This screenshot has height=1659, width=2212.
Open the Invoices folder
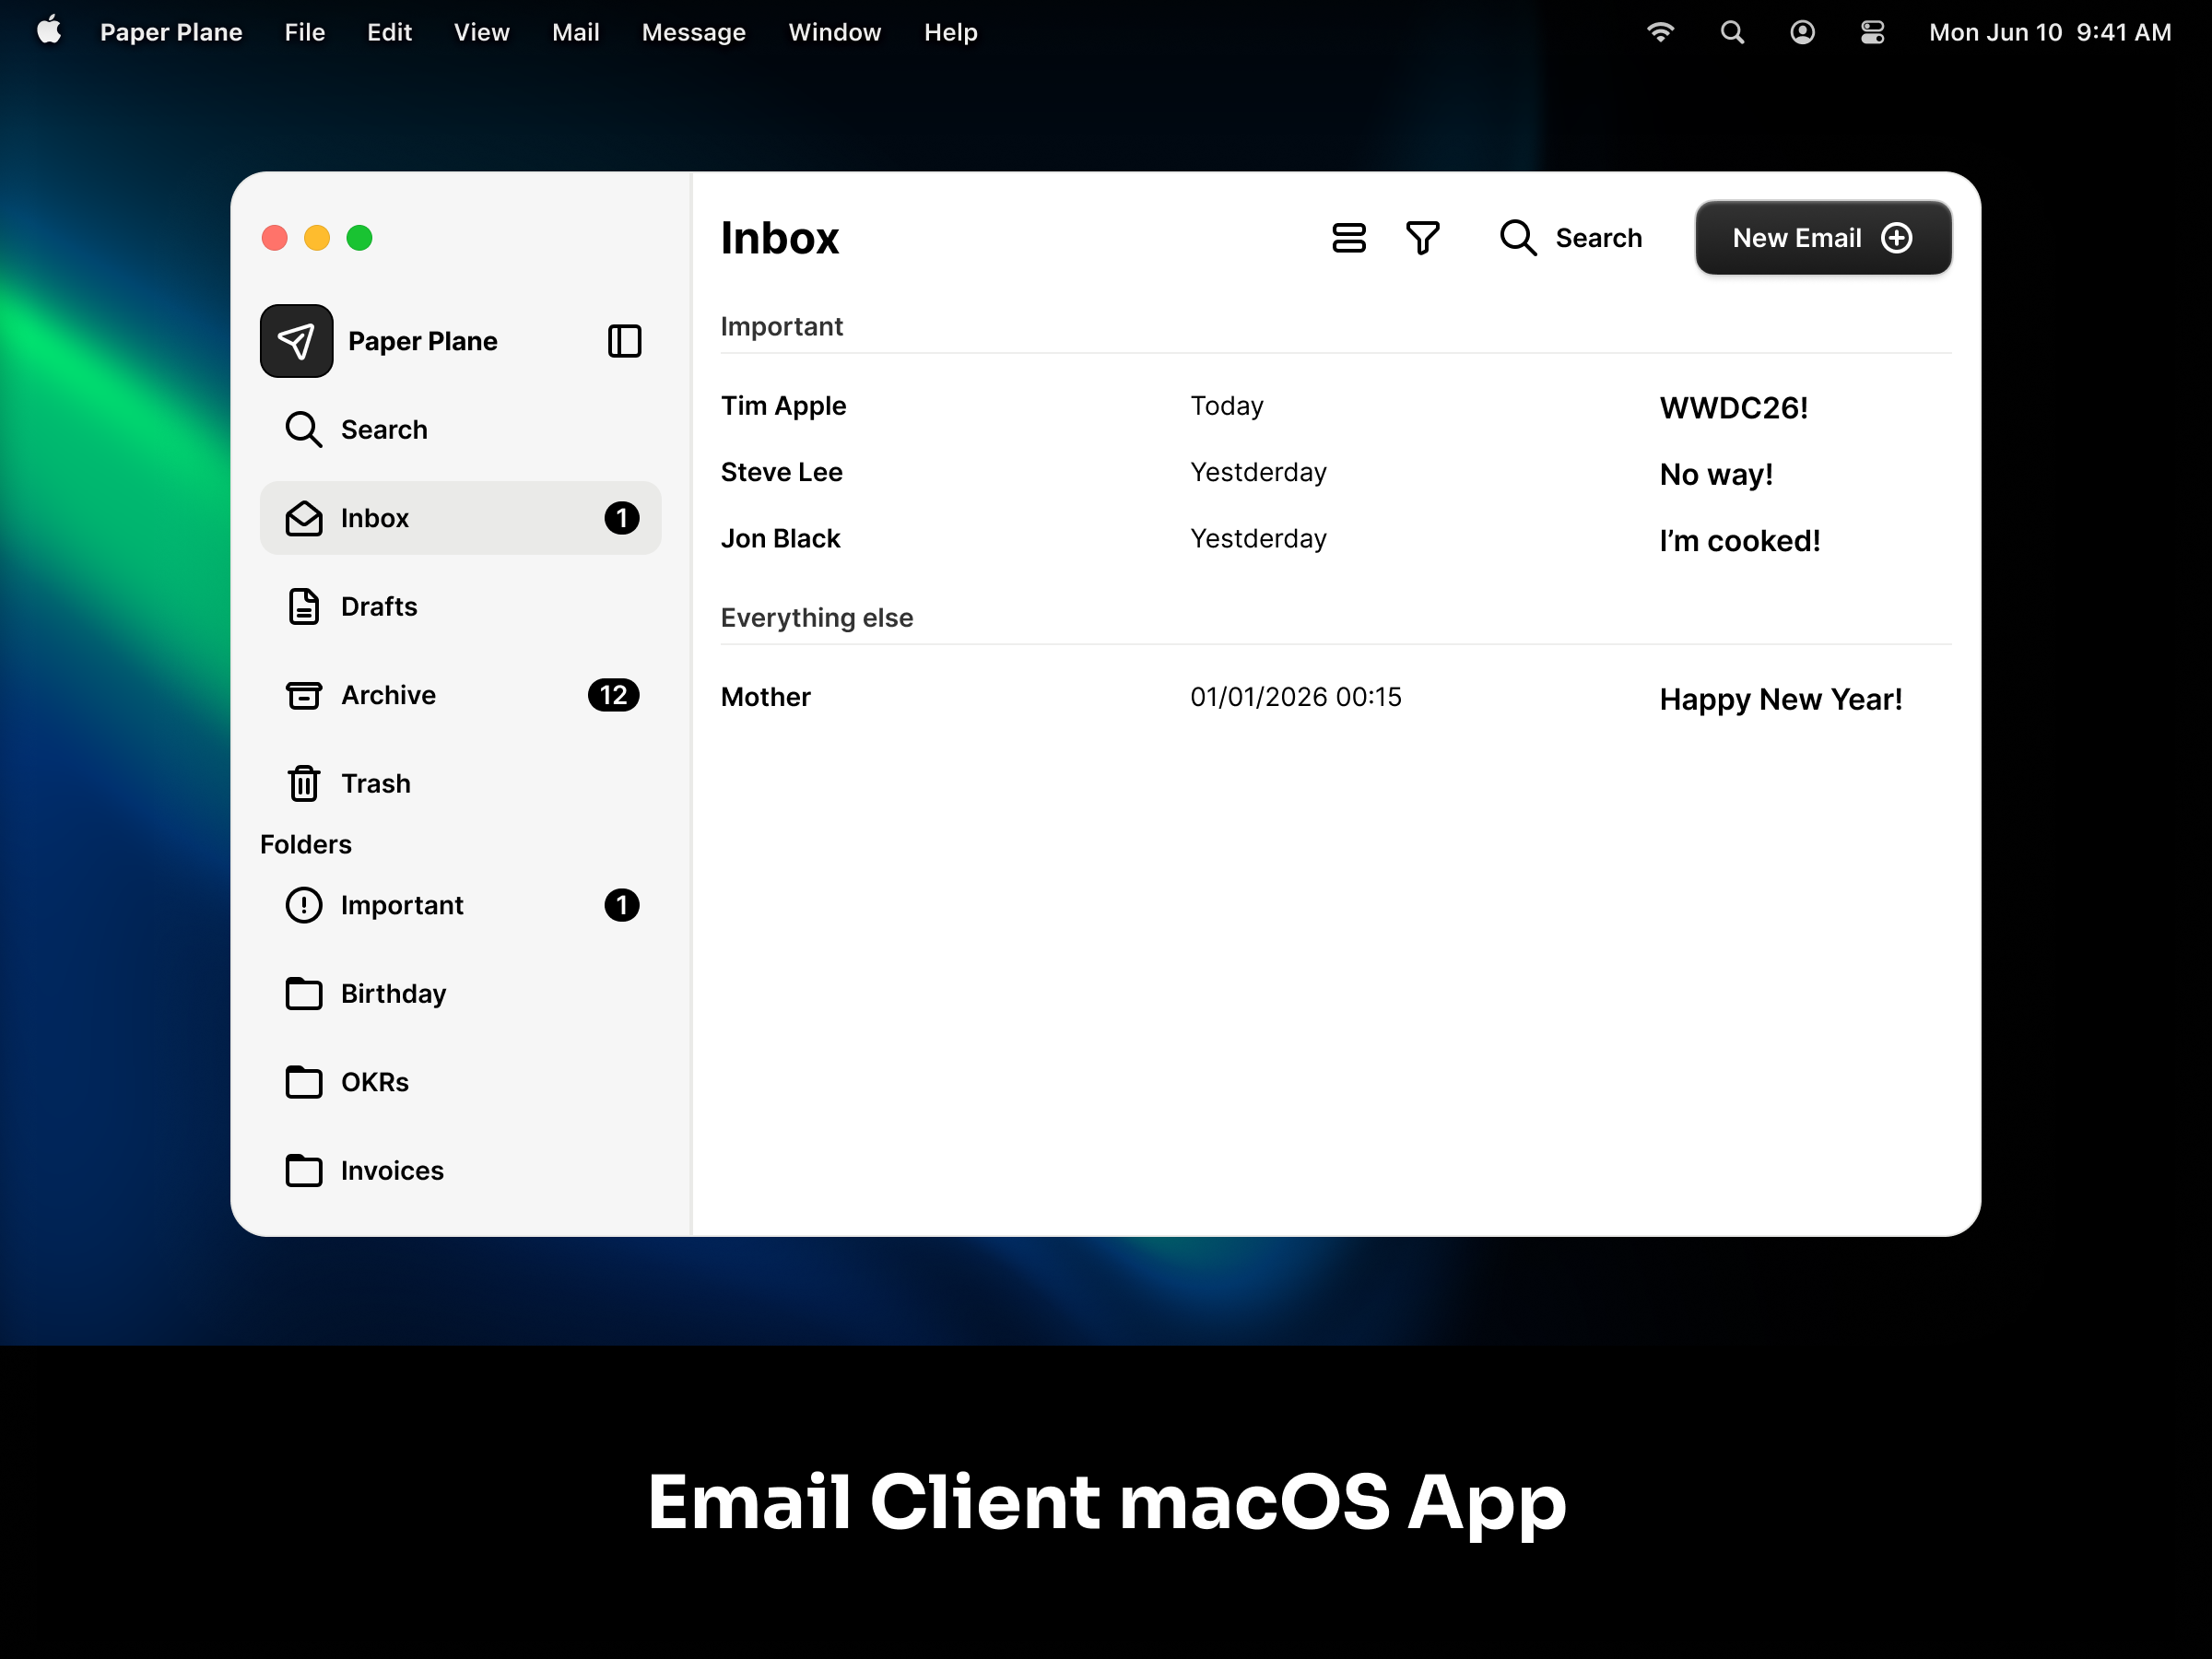[304, 1170]
